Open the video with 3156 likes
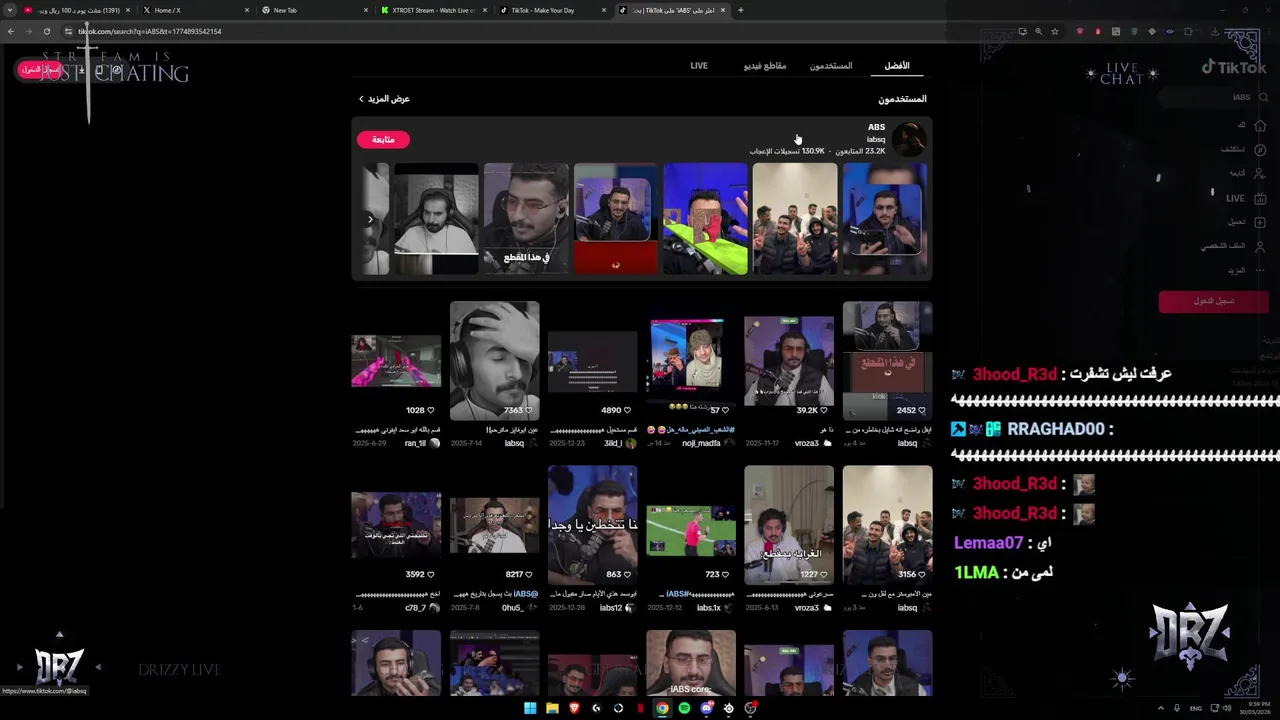The width and height of the screenshot is (1280, 720). [x=887, y=525]
